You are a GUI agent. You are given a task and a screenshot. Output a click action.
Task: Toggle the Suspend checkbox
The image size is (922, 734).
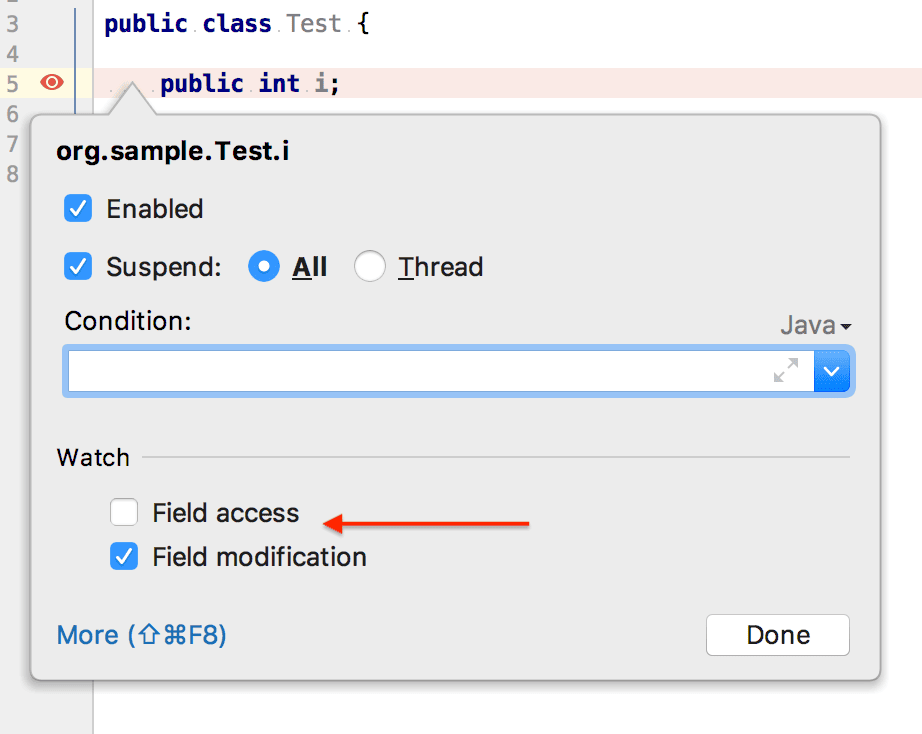click(x=78, y=266)
